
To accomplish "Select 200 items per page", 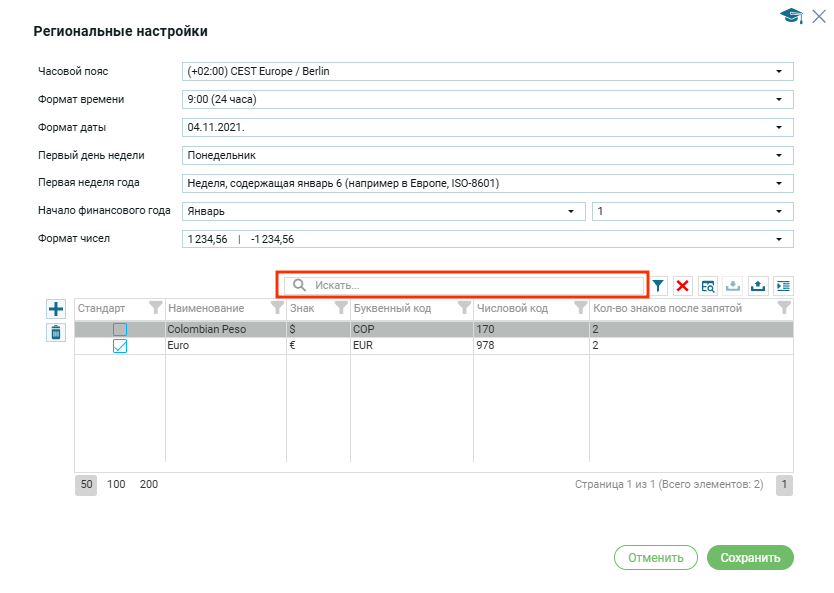I will point(149,484).
